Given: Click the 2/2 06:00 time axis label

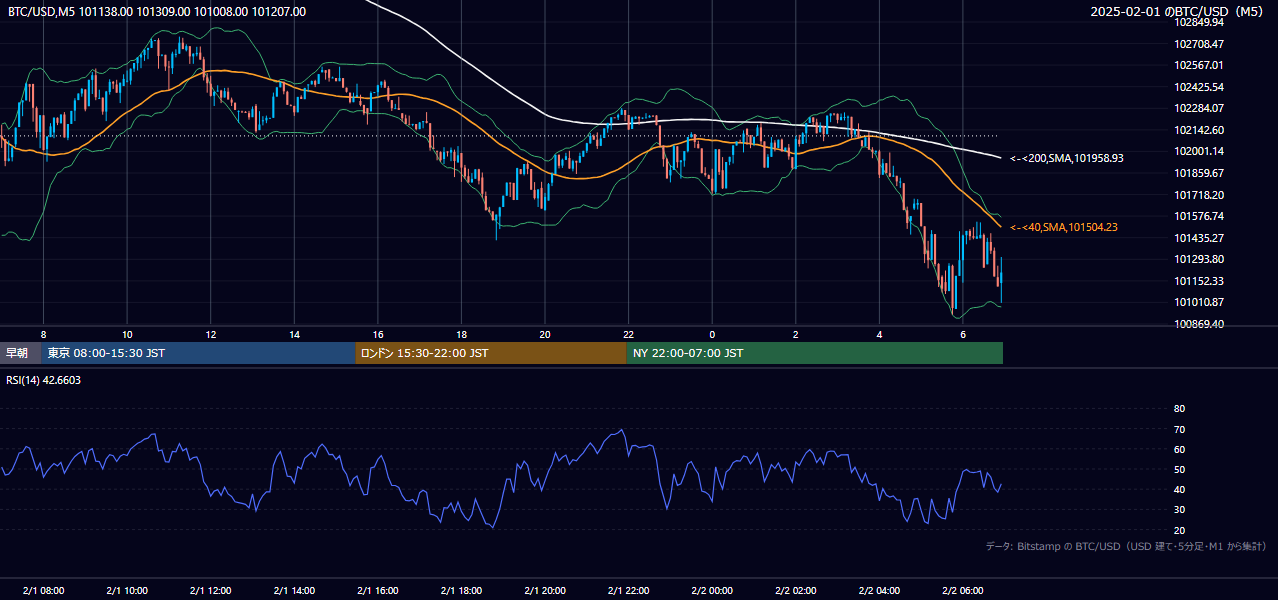Looking at the screenshot, I should pos(963,591).
